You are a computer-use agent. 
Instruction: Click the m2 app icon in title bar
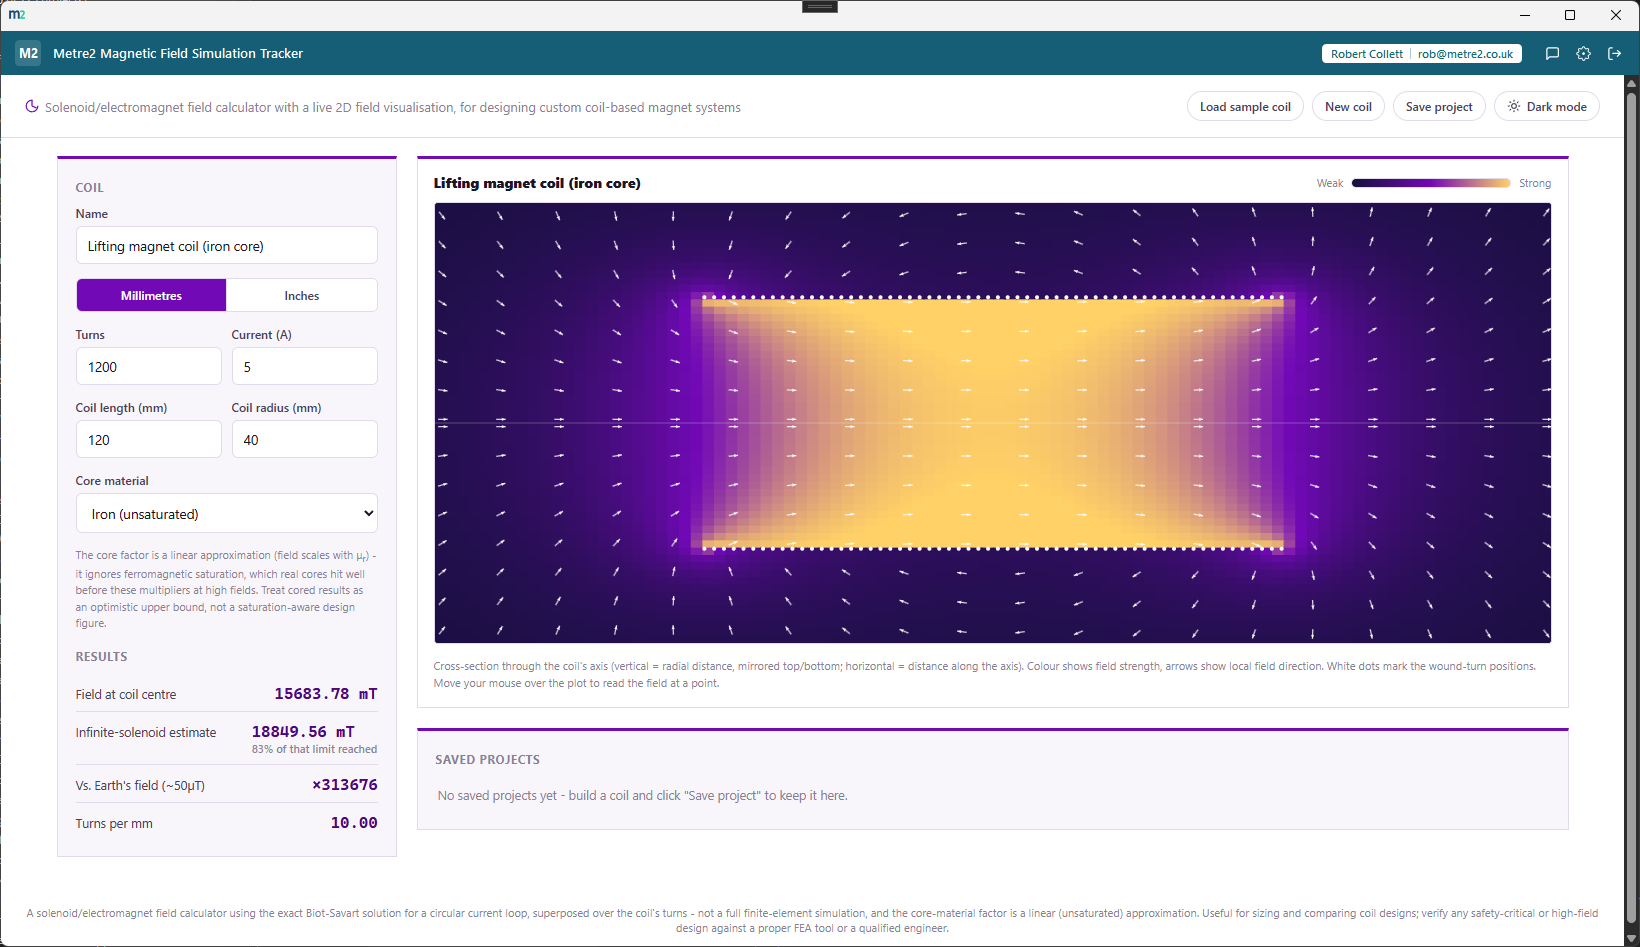point(17,14)
